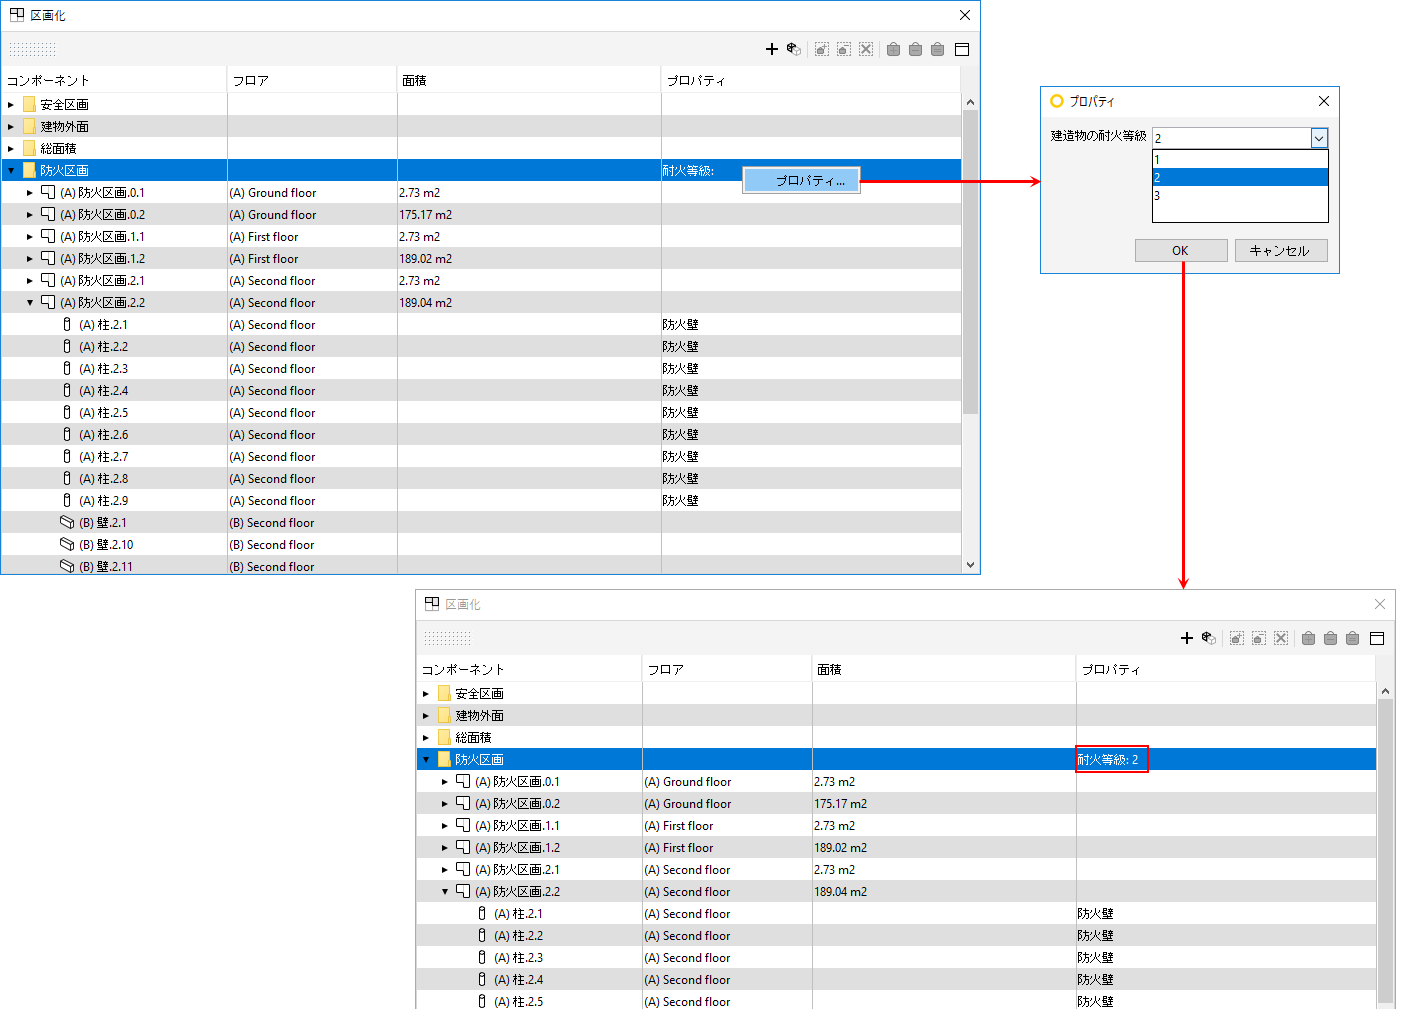Click キャンセル in the プロパティ dialog

[1281, 250]
